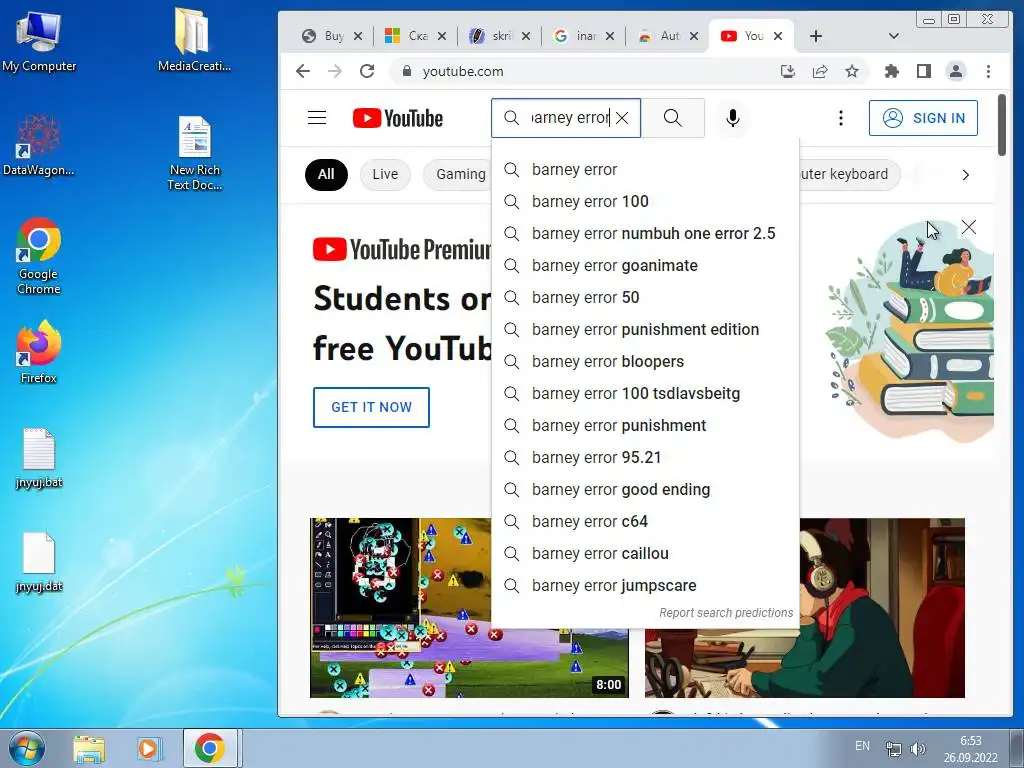Select the 'uter keyboard' filter chip
Viewport: 1024px width, 768px height.
point(849,174)
